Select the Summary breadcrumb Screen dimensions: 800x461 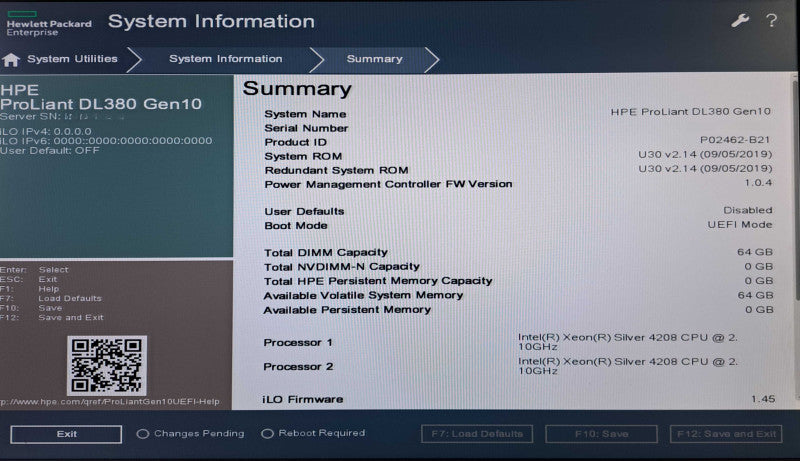374,59
